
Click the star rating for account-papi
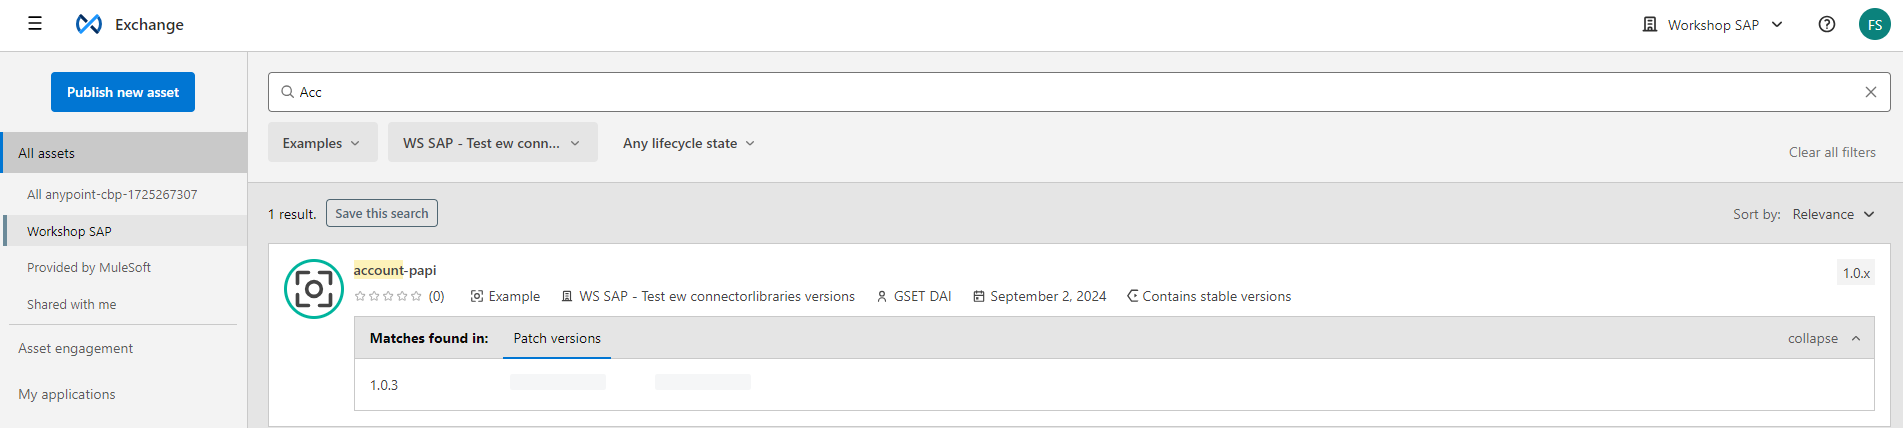tap(388, 296)
